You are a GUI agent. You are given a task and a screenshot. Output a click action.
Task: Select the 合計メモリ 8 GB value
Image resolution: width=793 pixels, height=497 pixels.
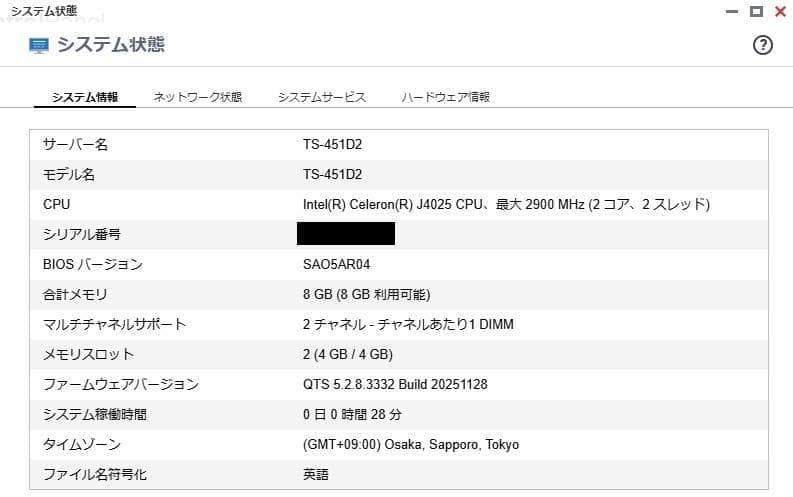[367, 295]
